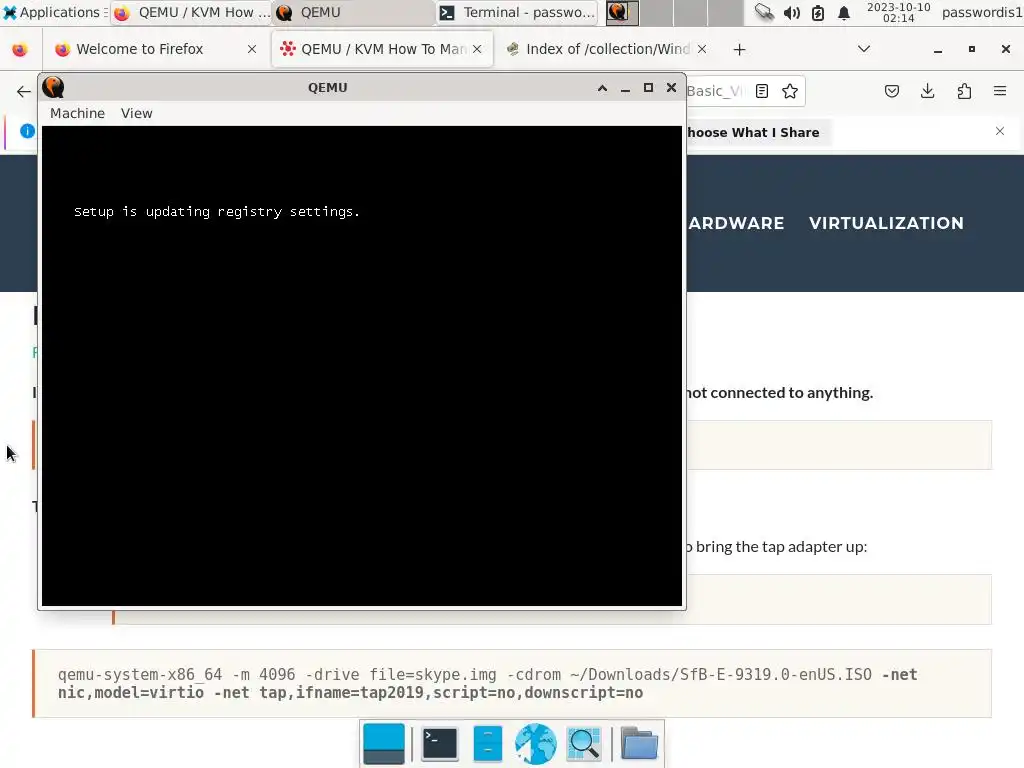Open the file manager from the dock
Screen dimensions: 1024x768
[x=487, y=744]
